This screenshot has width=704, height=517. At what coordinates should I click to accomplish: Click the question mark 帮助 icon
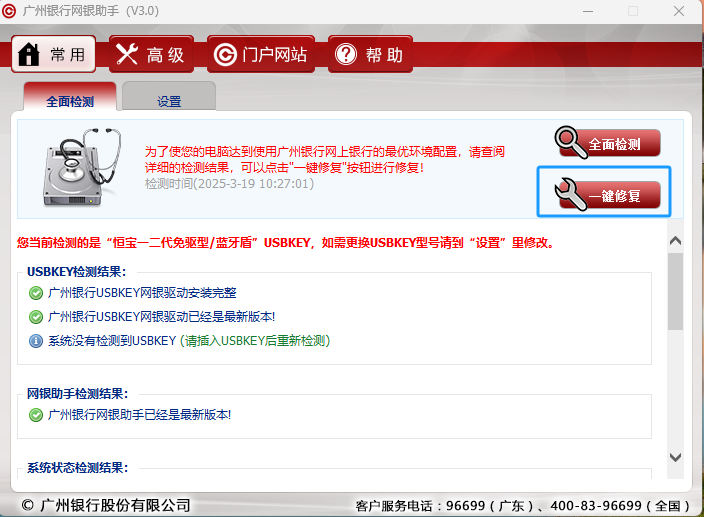pos(344,54)
